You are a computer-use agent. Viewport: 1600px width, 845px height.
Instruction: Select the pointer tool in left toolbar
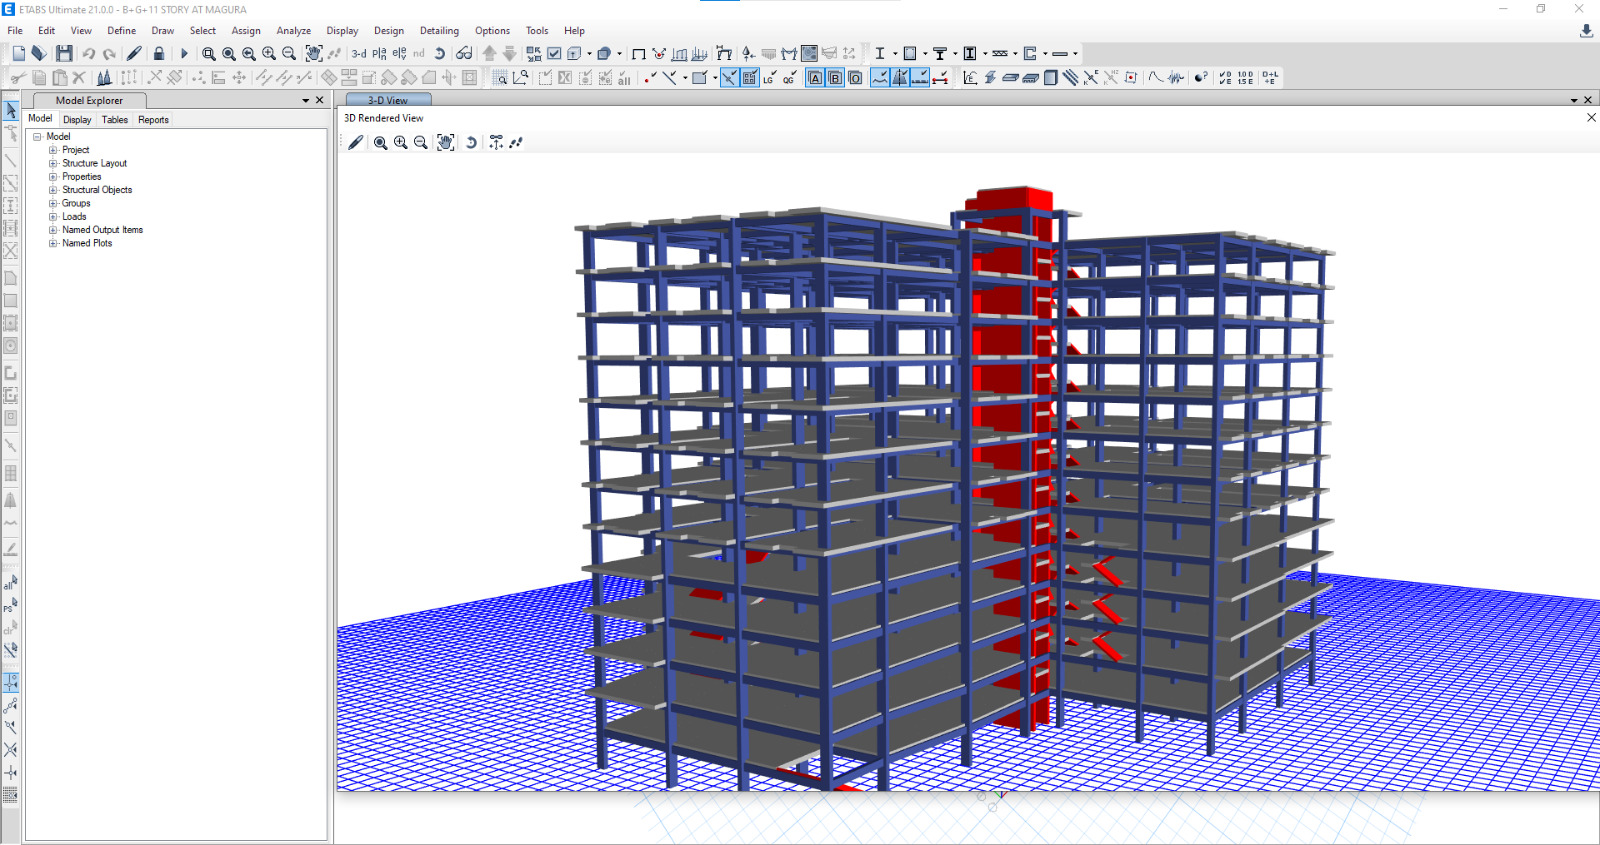[x=11, y=110]
